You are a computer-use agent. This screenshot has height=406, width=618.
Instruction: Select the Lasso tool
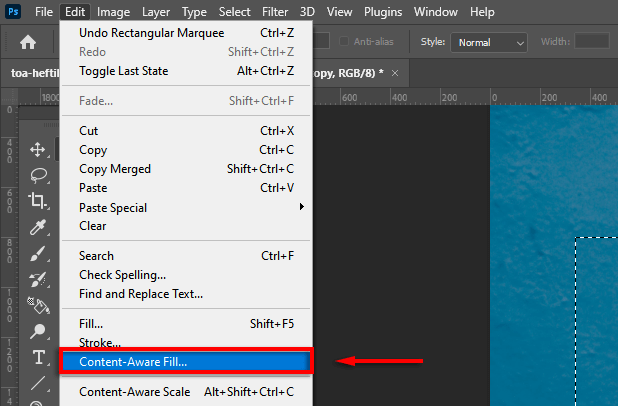38,175
